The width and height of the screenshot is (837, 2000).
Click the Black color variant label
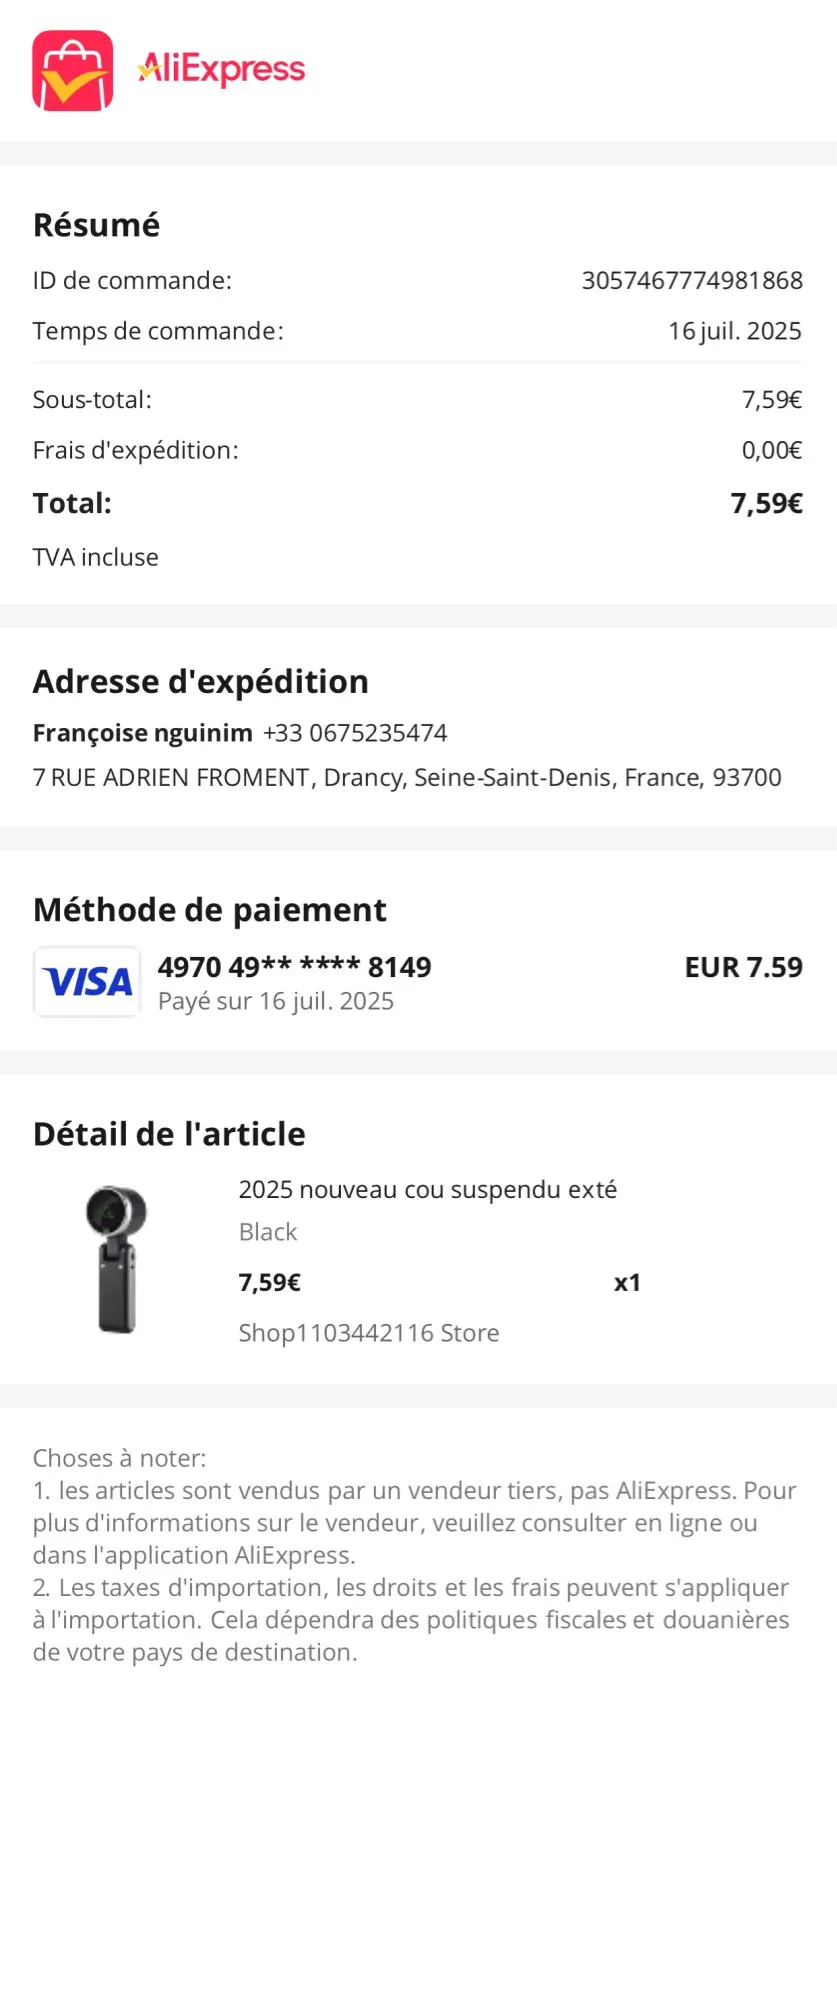tap(268, 1232)
